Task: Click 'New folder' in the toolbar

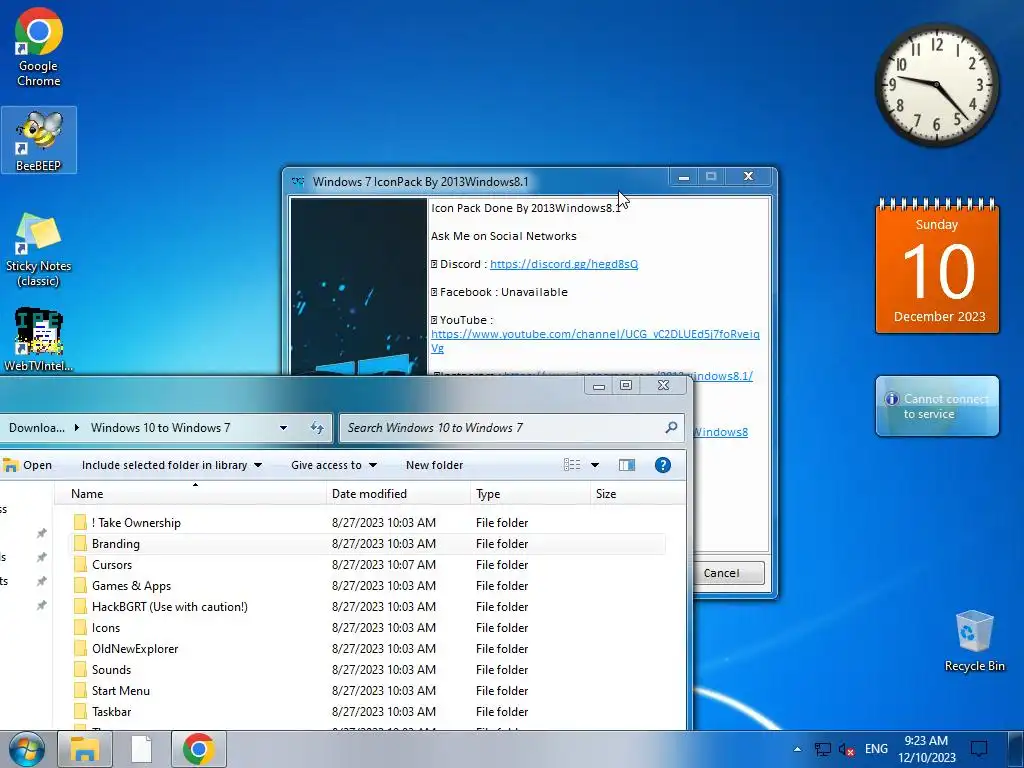Action: point(434,465)
